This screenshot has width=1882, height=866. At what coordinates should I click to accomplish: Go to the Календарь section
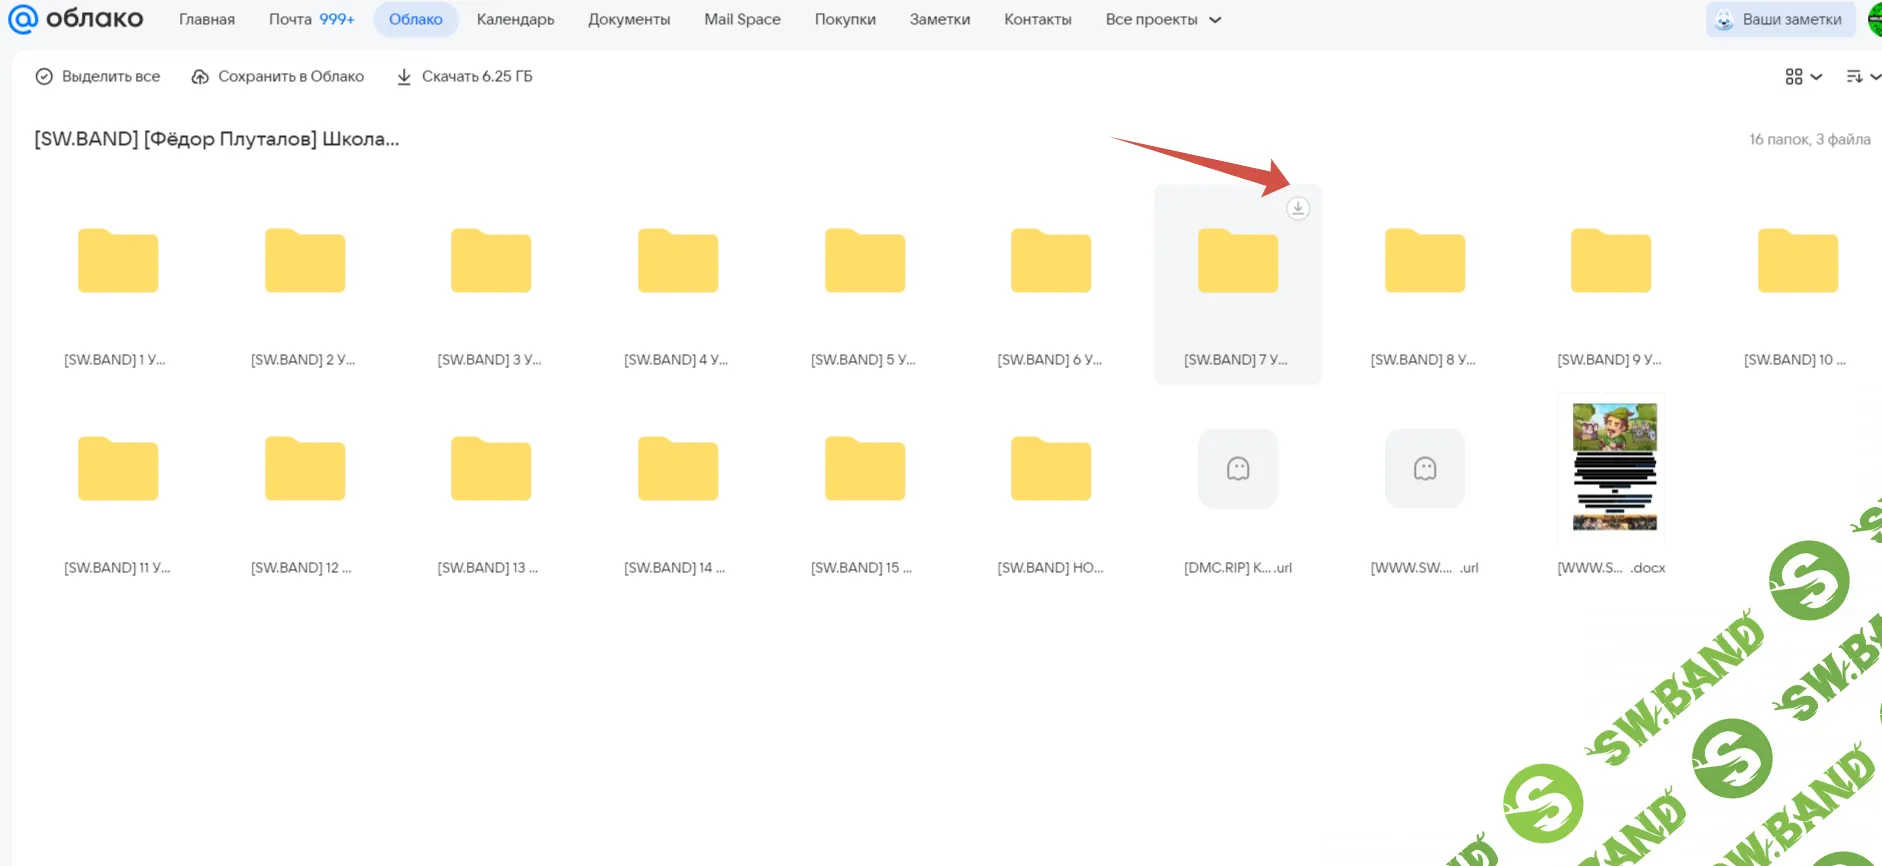(515, 20)
